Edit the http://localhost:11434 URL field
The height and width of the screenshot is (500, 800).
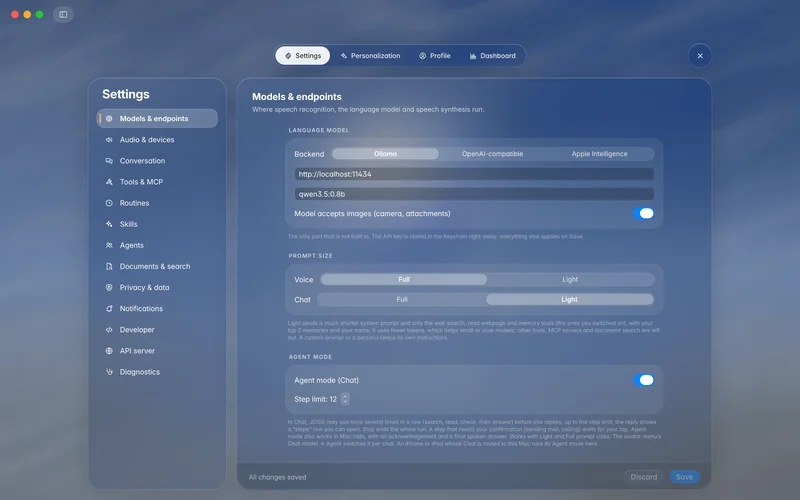pos(474,174)
